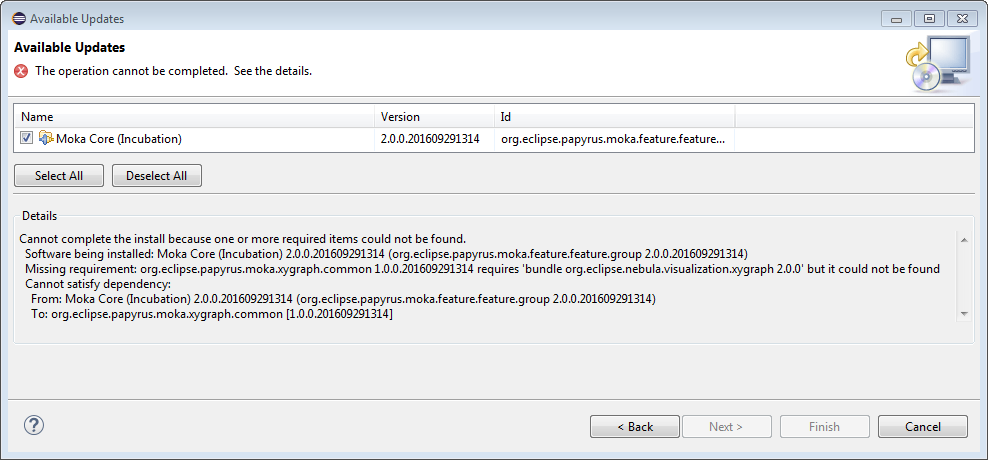This screenshot has height=460, width=988.
Task: Sort by the Id column header
Action: pyautogui.click(x=614, y=117)
